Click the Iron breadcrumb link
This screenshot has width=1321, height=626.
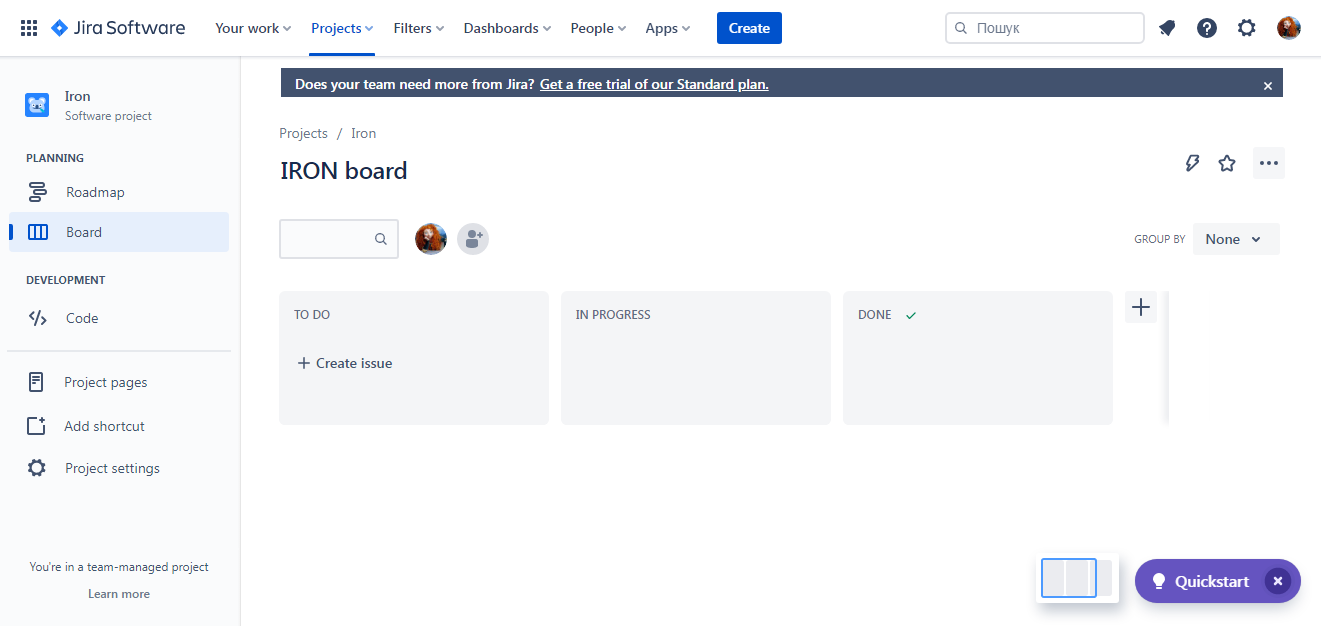click(364, 133)
